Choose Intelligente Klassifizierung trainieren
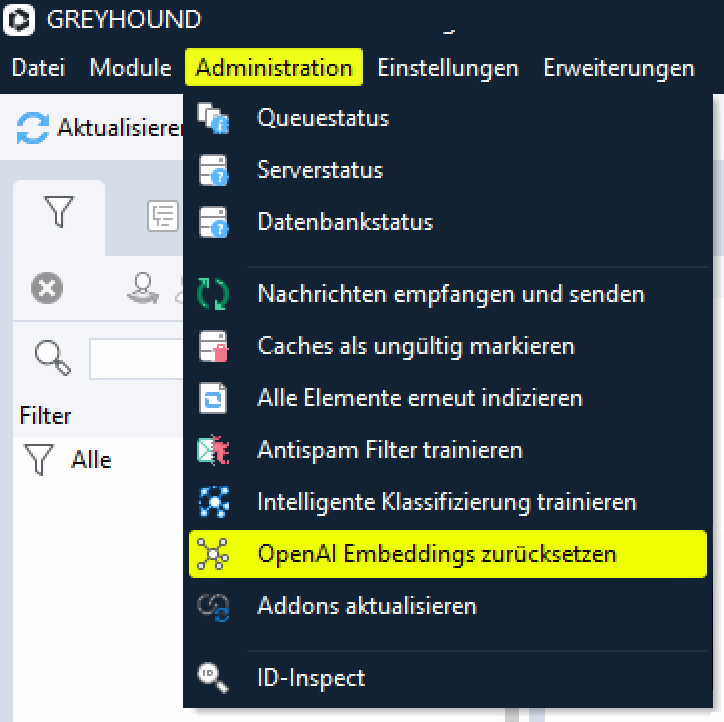Image resolution: width=724 pixels, height=722 pixels. tap(446, 502)
